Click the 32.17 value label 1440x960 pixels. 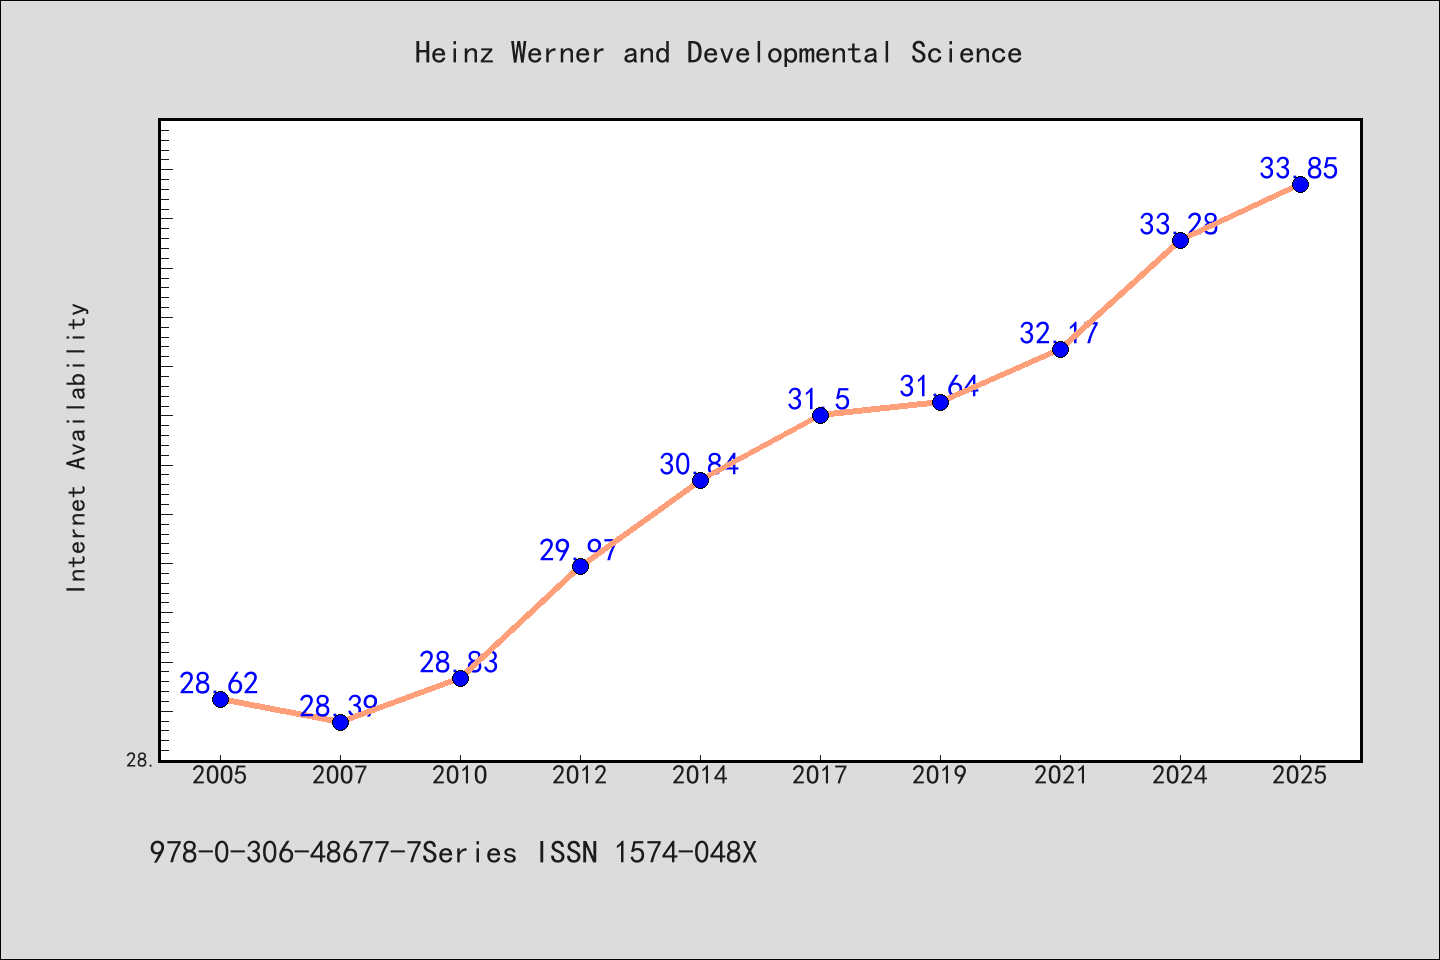1059,333
